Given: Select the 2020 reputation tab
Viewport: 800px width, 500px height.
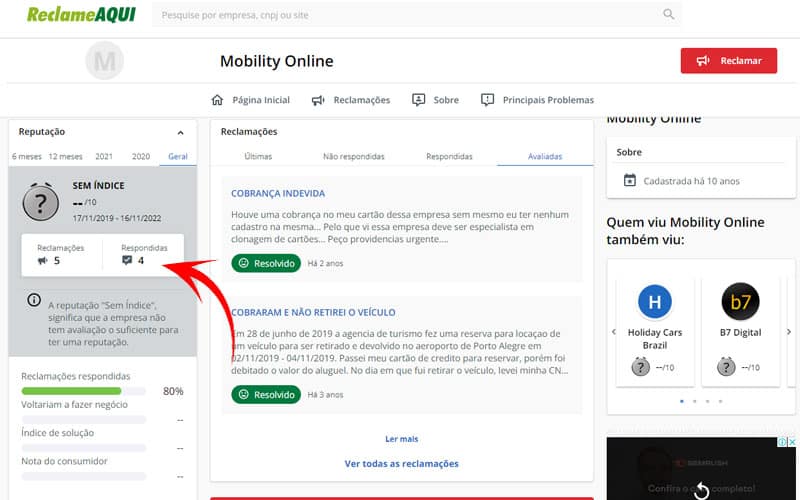Looking at the screenshot, I should coord(141,157).
